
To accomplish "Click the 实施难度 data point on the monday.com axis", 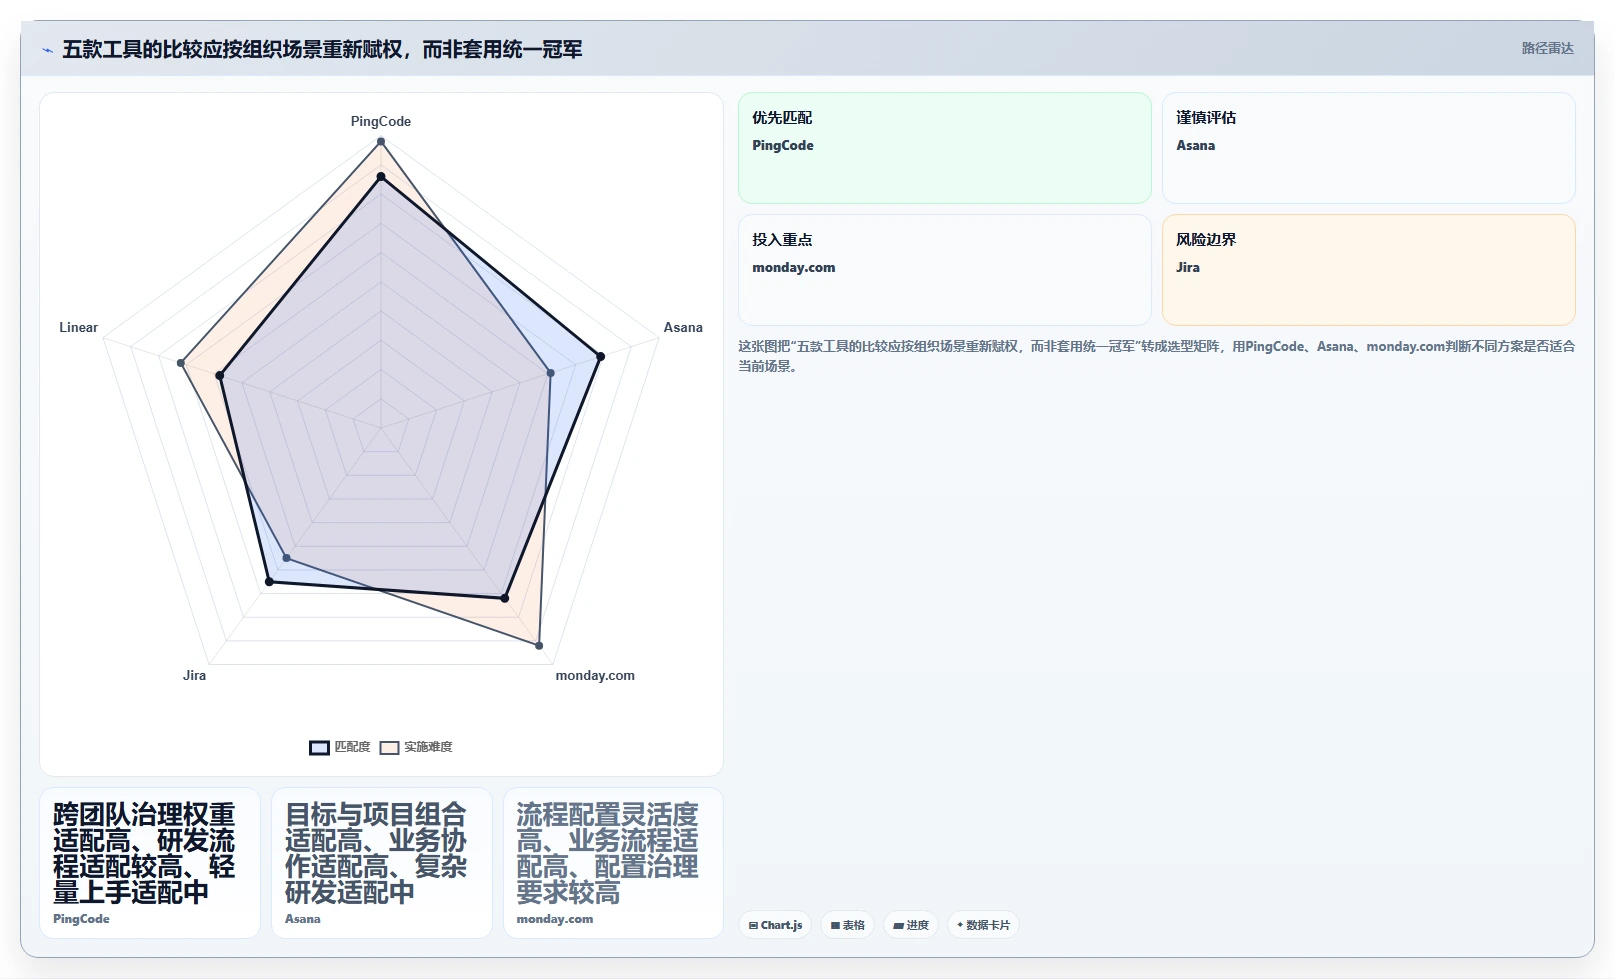I will point(539,646).
